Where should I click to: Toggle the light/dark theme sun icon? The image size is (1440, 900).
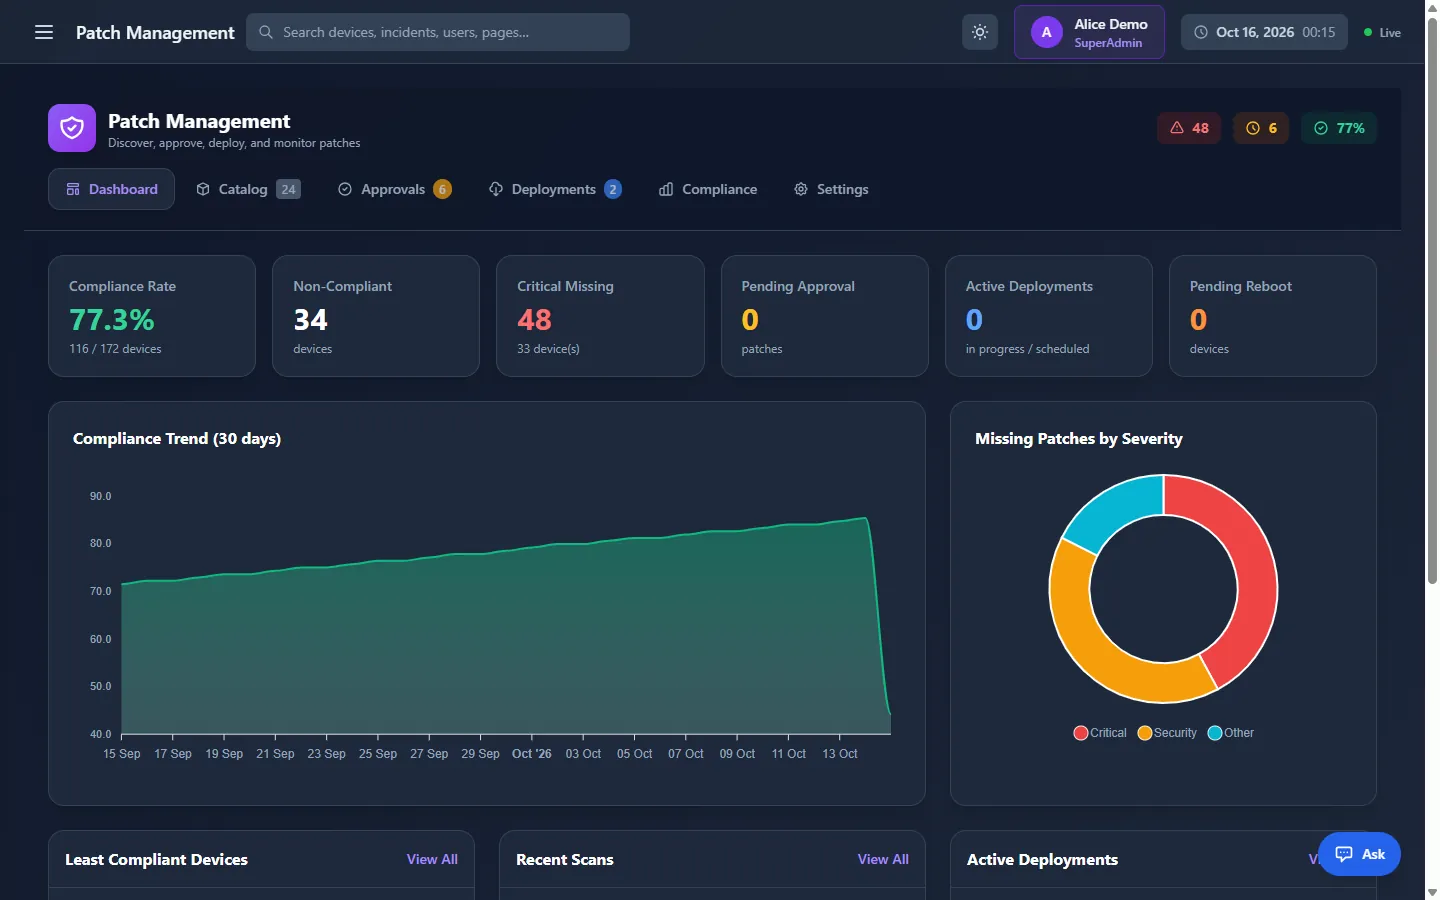(980, 32)
